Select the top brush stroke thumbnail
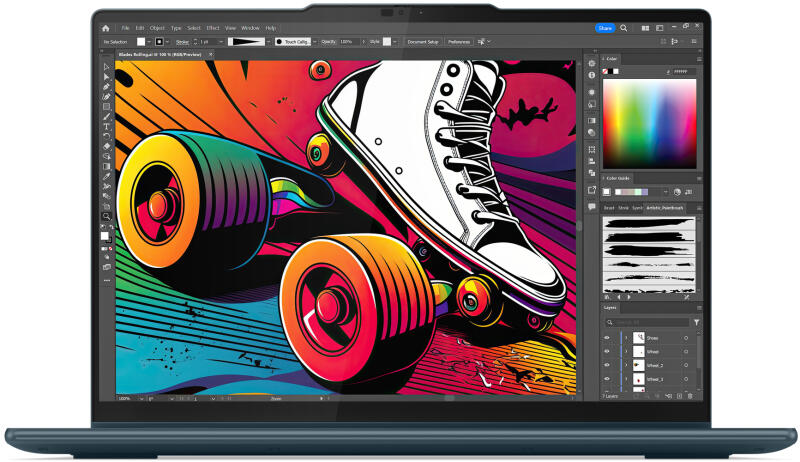 click(x=649, y=224)
